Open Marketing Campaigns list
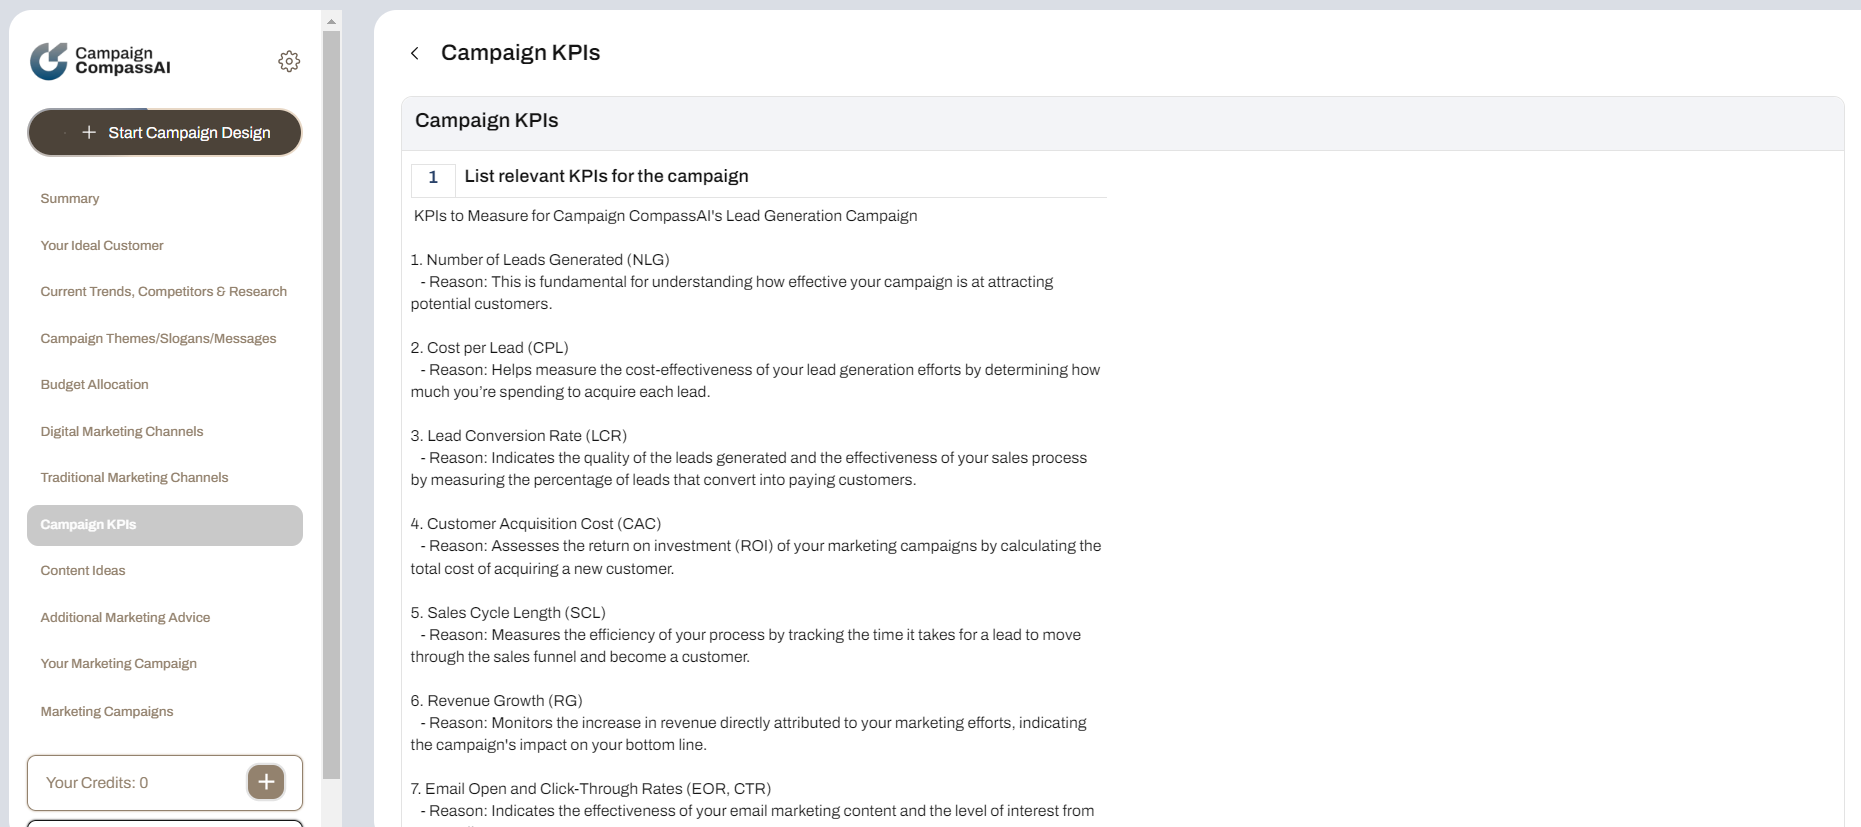The height and width of the screenshot is (827, 1861). tap(107, 712)
